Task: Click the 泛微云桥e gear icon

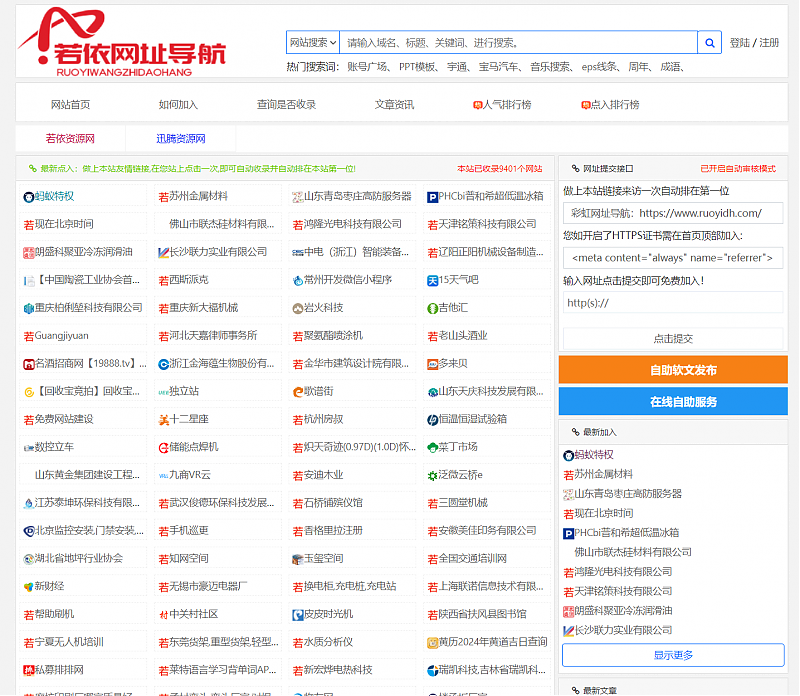Action: tap(432, 476)
